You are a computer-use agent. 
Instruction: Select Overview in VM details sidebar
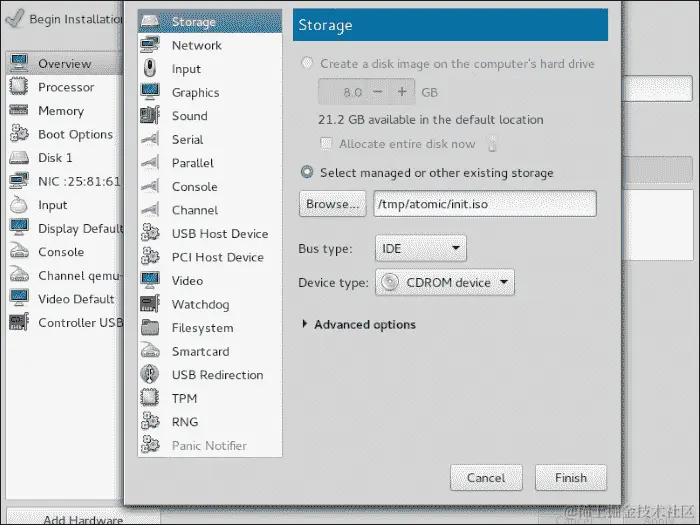point(64,63)
